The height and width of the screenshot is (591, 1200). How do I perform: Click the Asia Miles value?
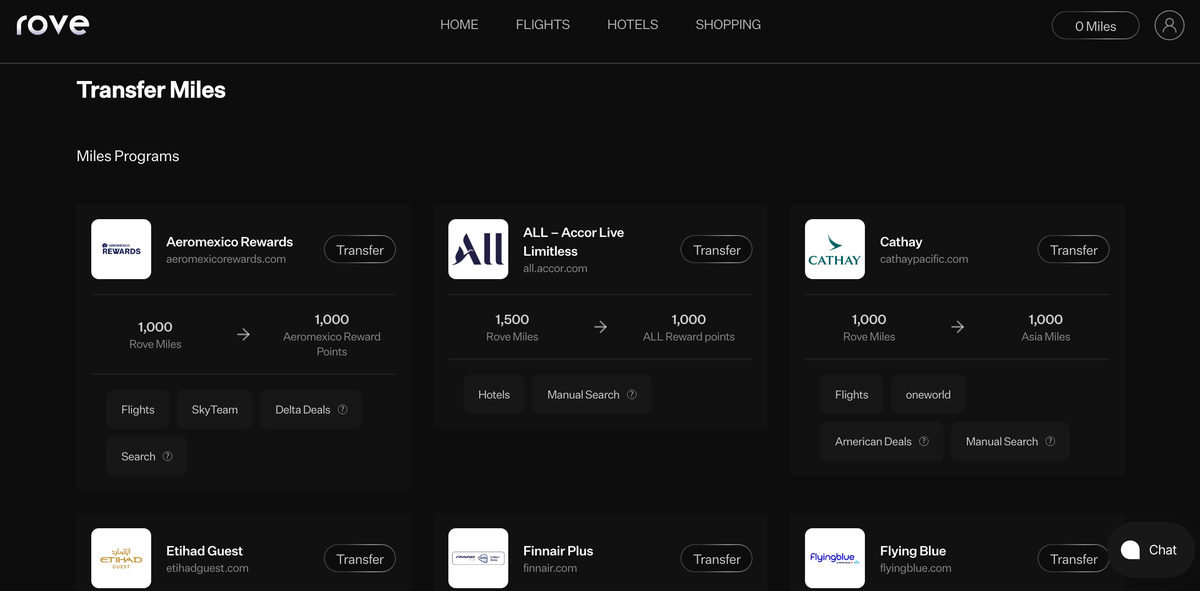coord(1046,327)
